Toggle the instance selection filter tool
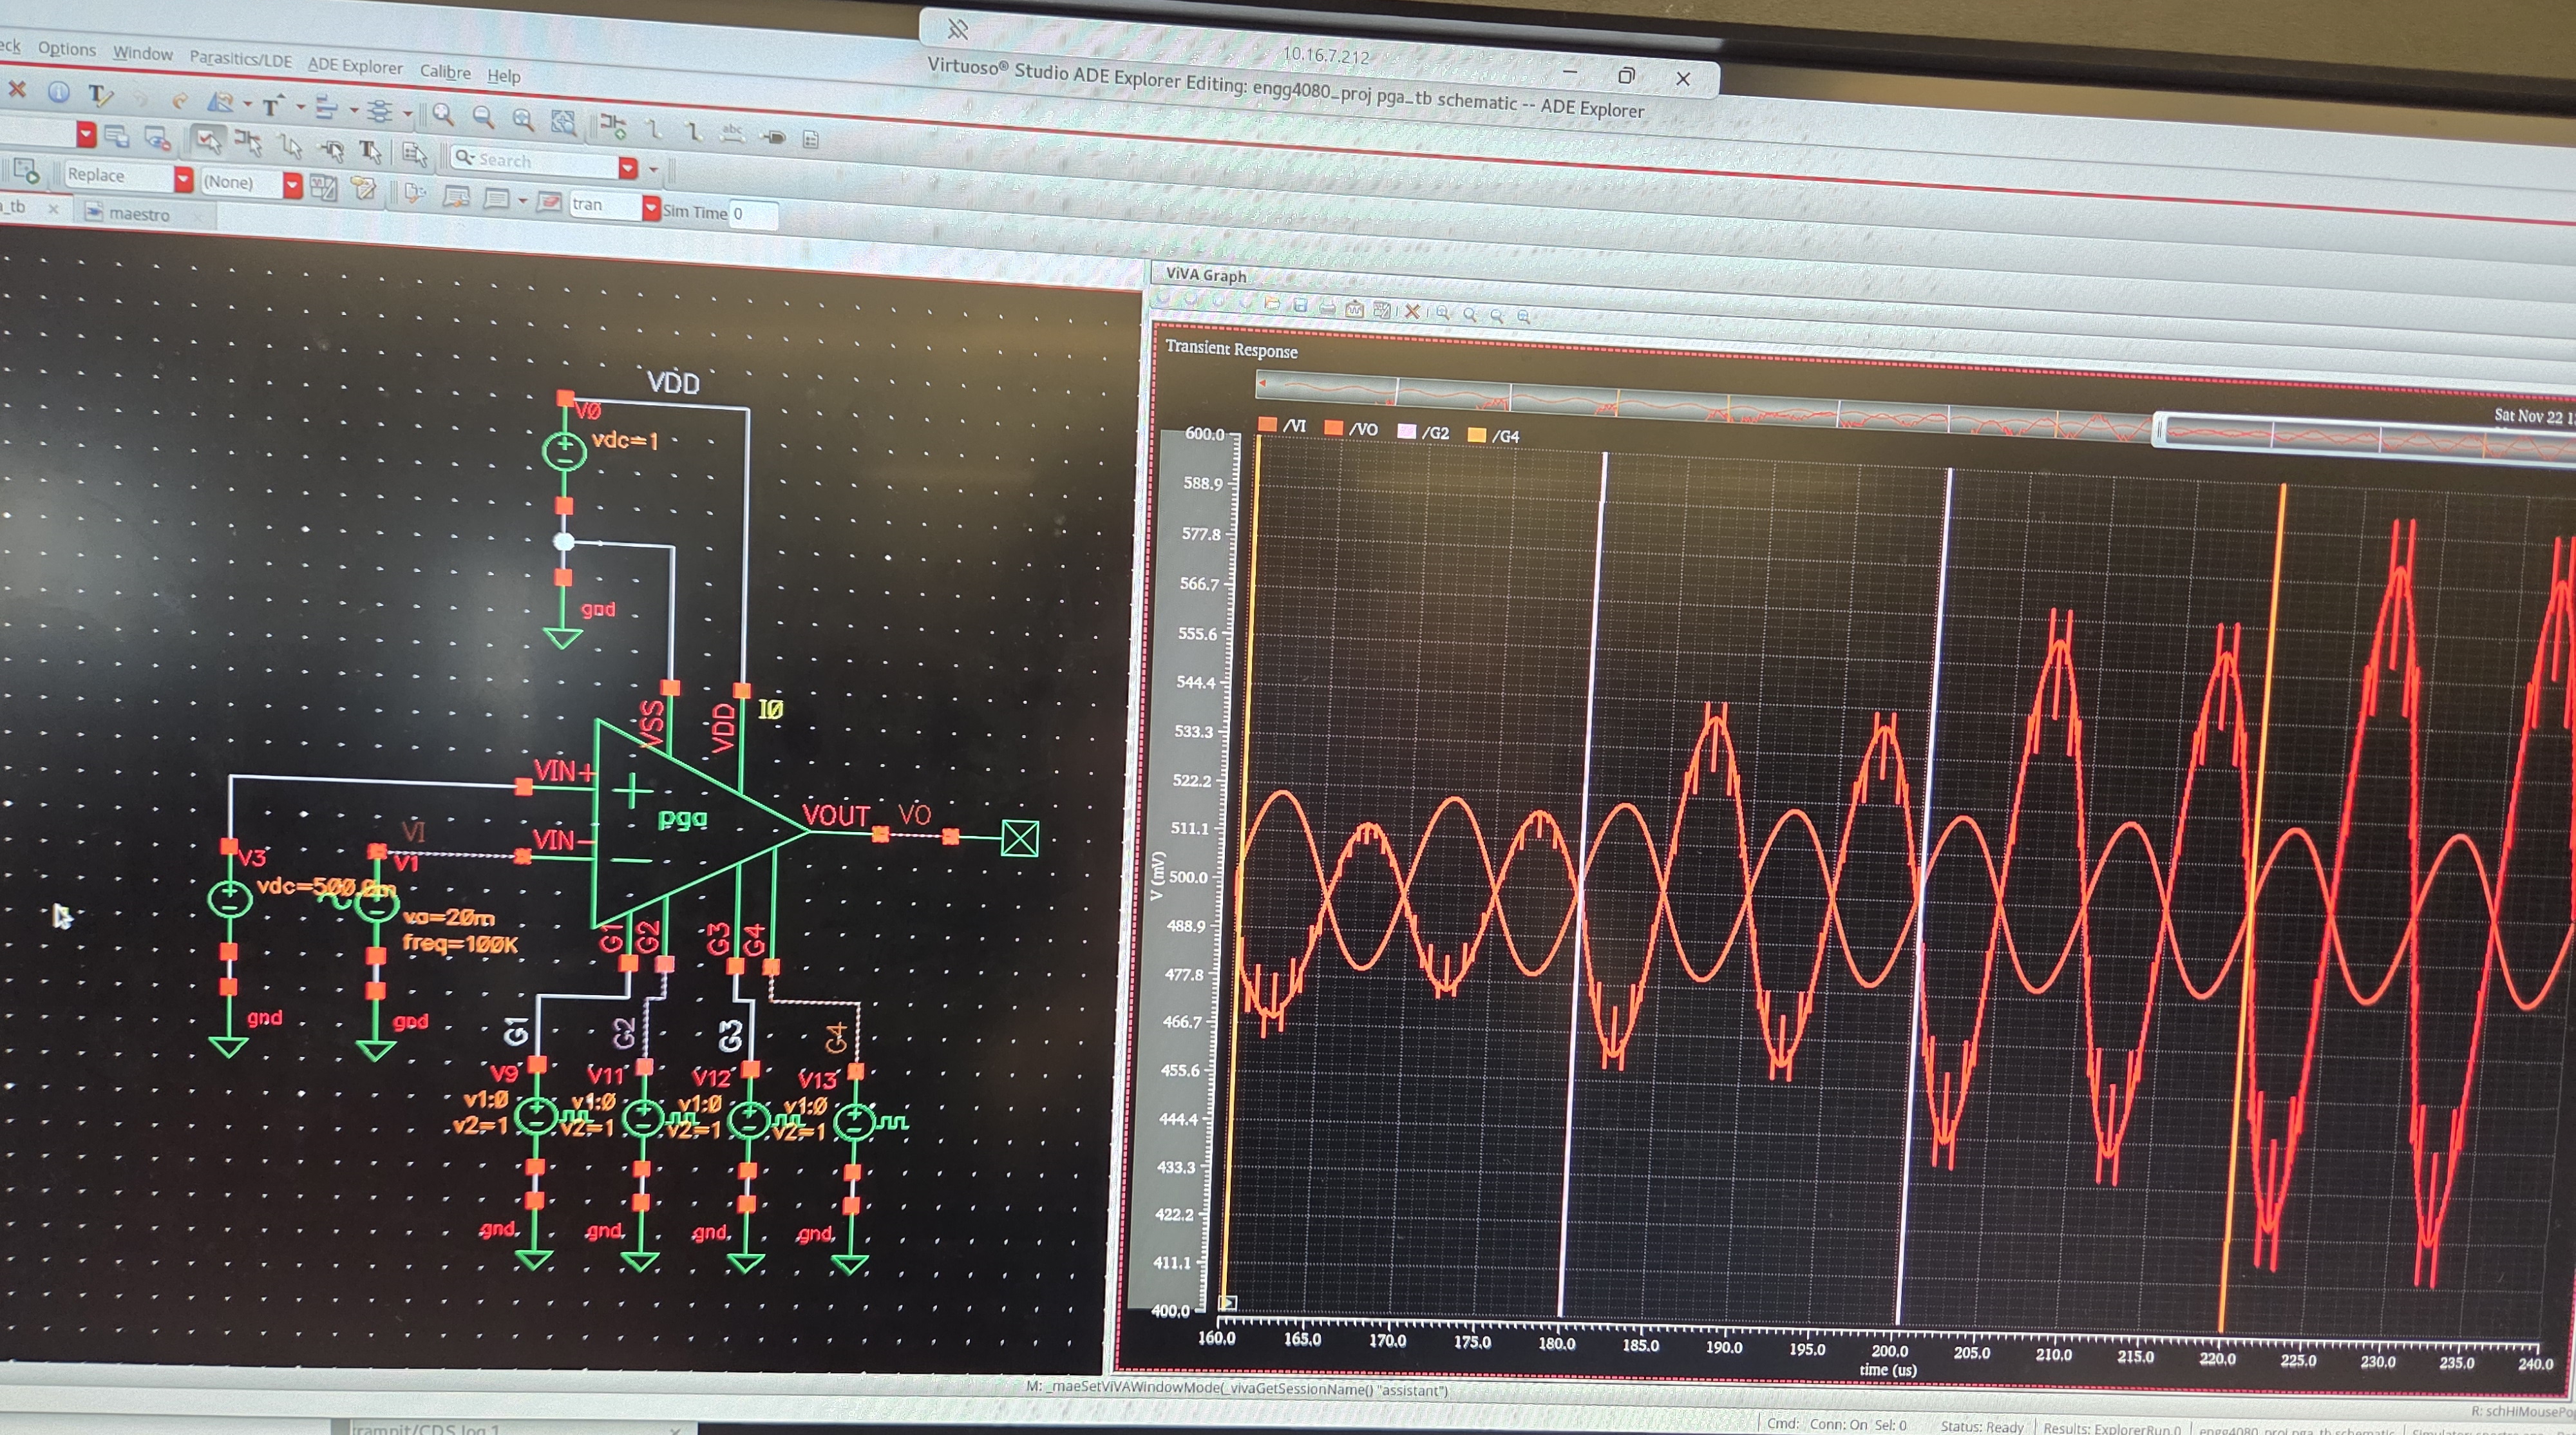2576x1435 pixels. coord(248,144)
